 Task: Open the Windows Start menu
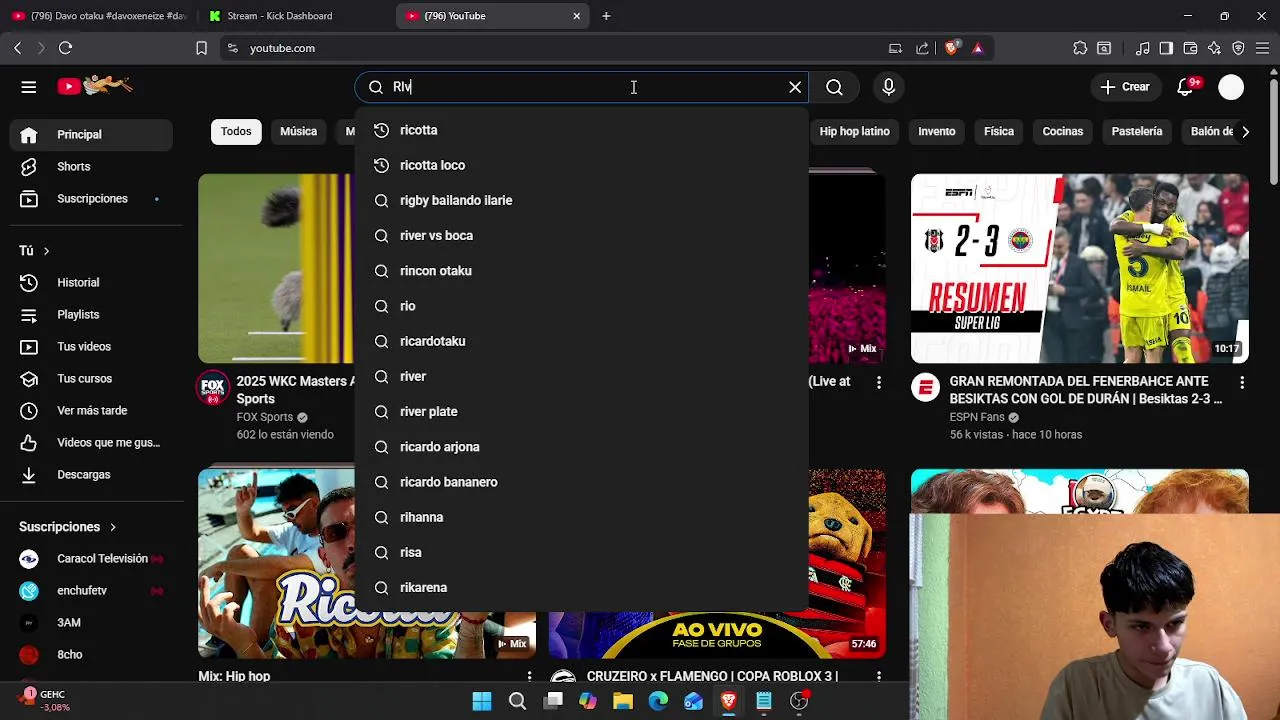pos(482,701)
